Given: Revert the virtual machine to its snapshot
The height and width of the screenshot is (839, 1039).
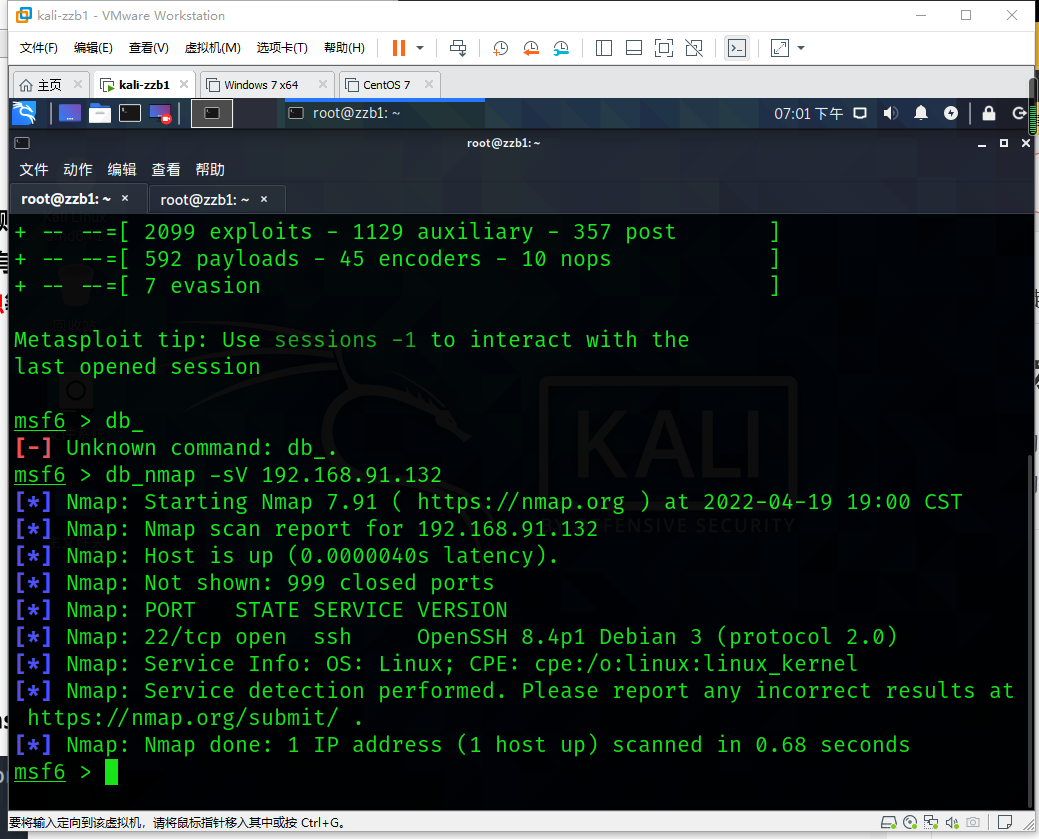Looking at the screenshot, I should pyautogui.click(x=530, y=47).
